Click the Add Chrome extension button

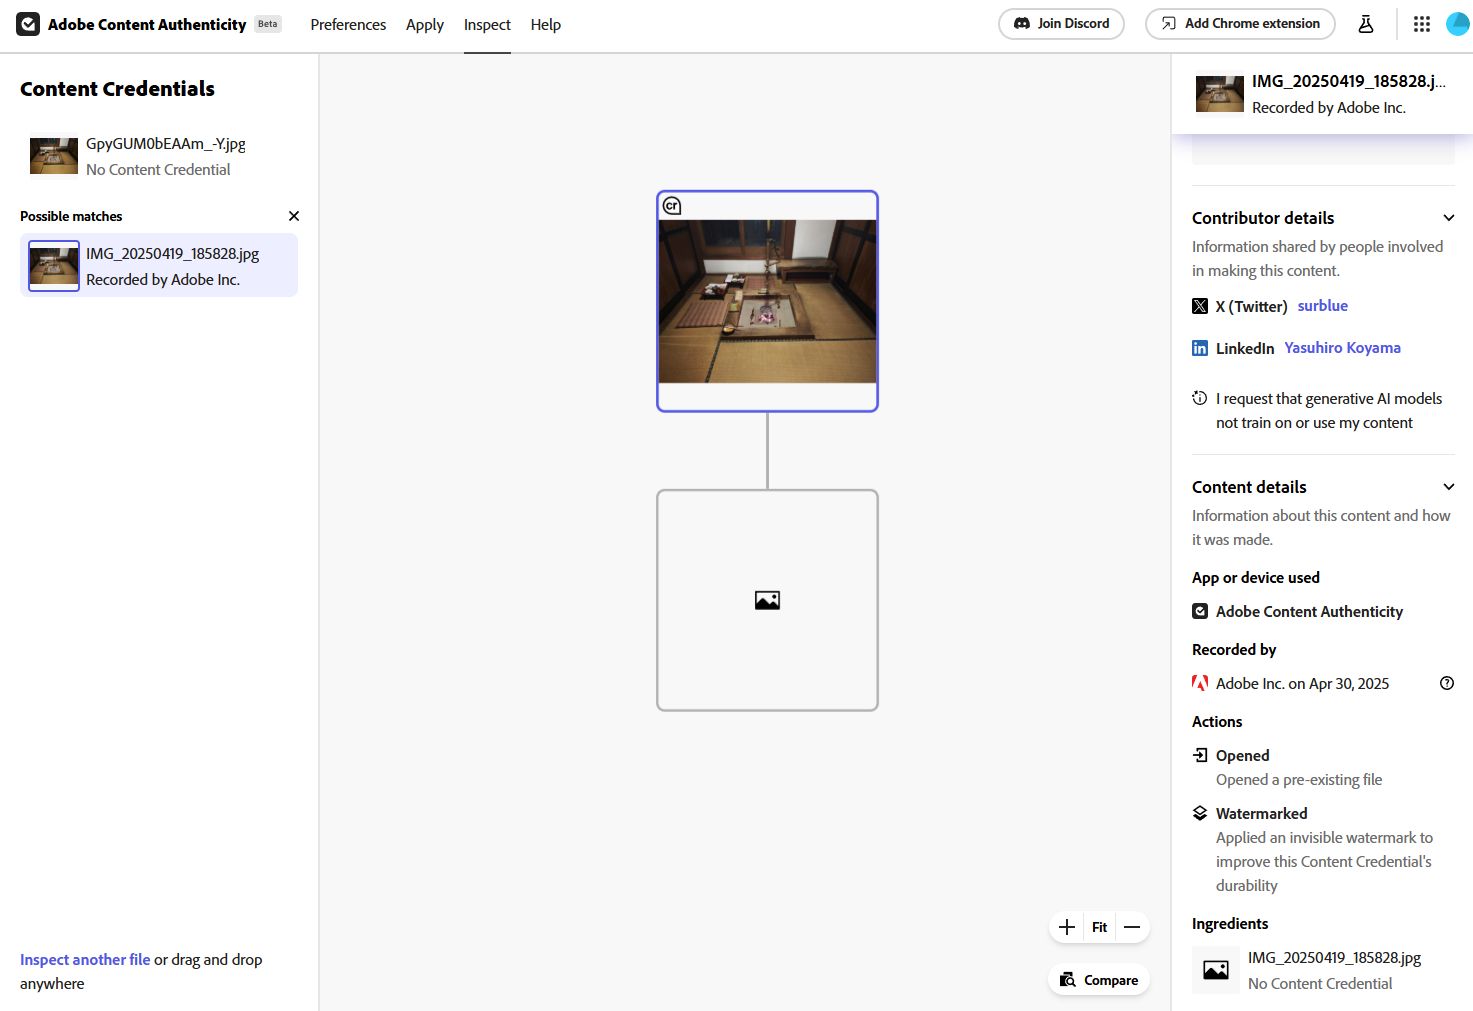click(1240, 23)
